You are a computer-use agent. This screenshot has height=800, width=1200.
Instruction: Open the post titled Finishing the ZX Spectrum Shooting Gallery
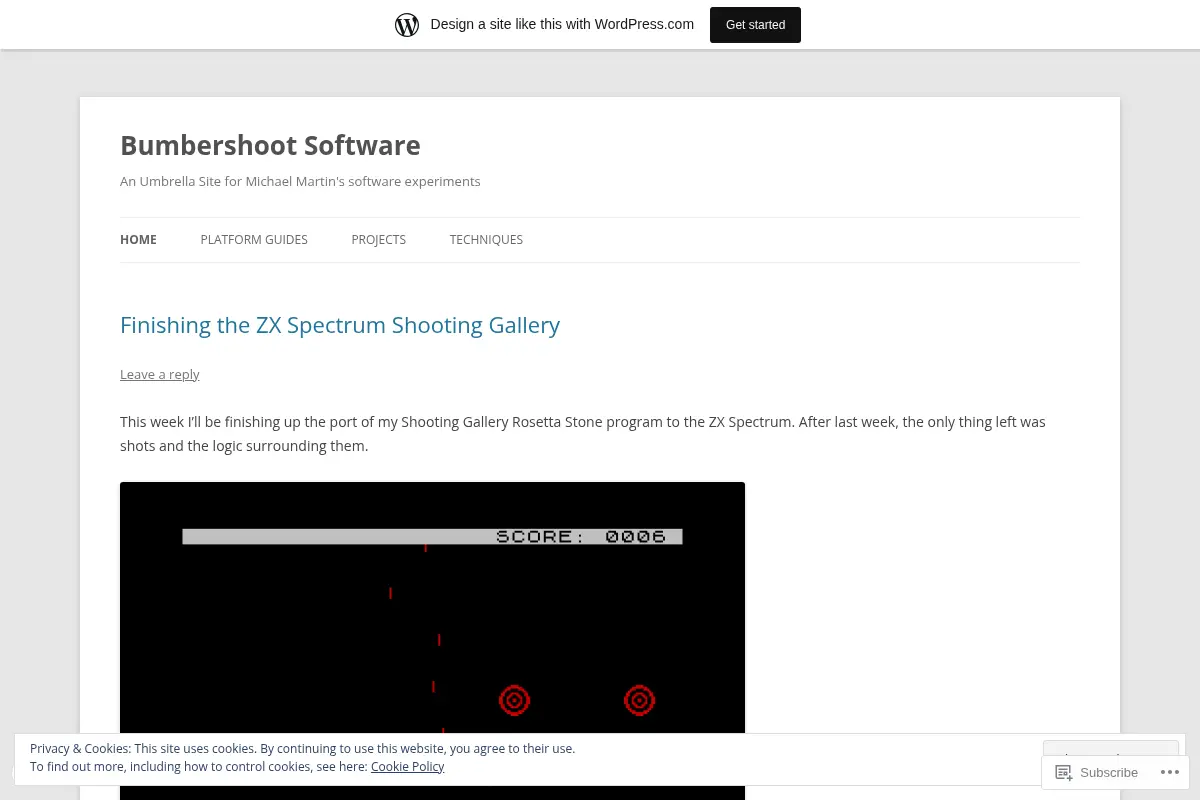click(x=340, y=325)
